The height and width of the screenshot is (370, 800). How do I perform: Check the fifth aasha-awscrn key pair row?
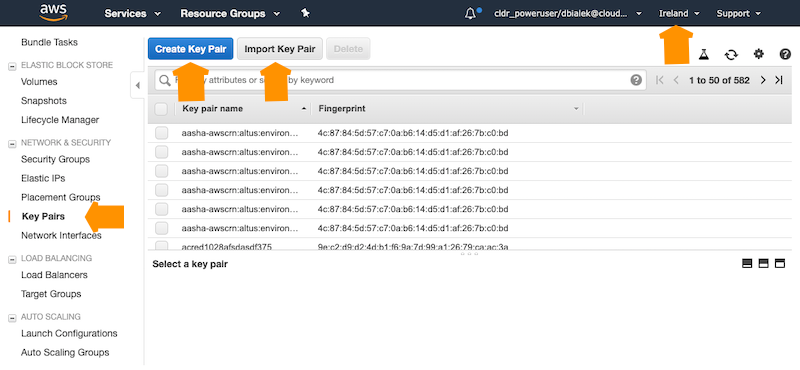(x=161, y=209)
